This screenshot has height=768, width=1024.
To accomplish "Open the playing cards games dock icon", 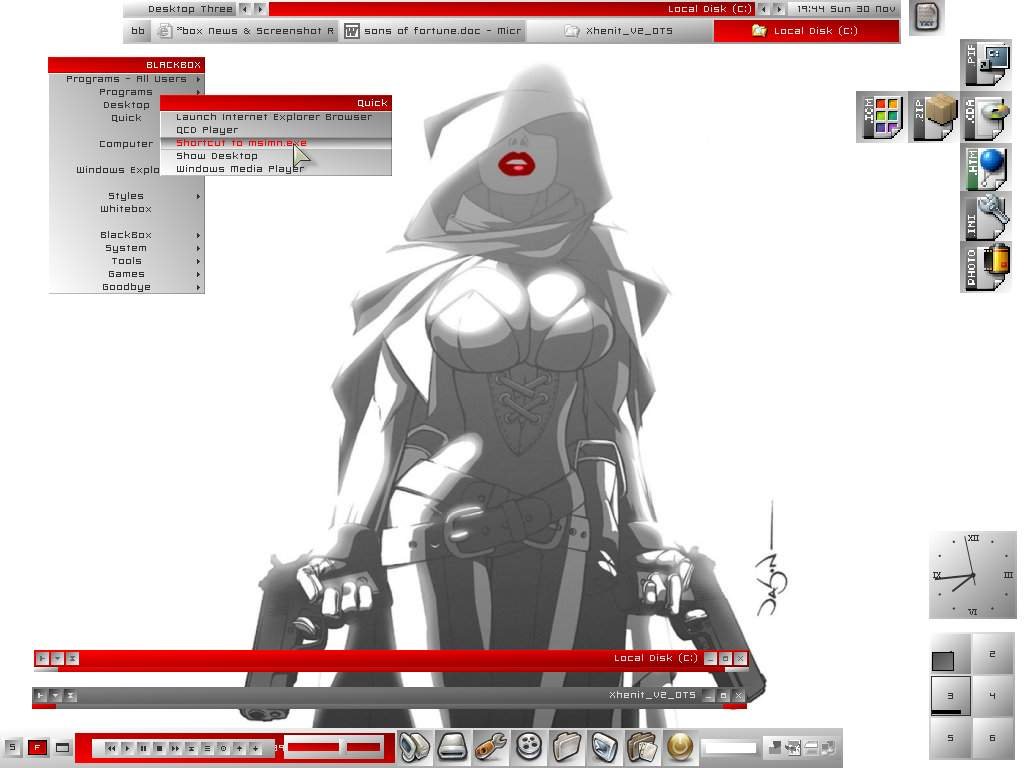I will [642, 746].
